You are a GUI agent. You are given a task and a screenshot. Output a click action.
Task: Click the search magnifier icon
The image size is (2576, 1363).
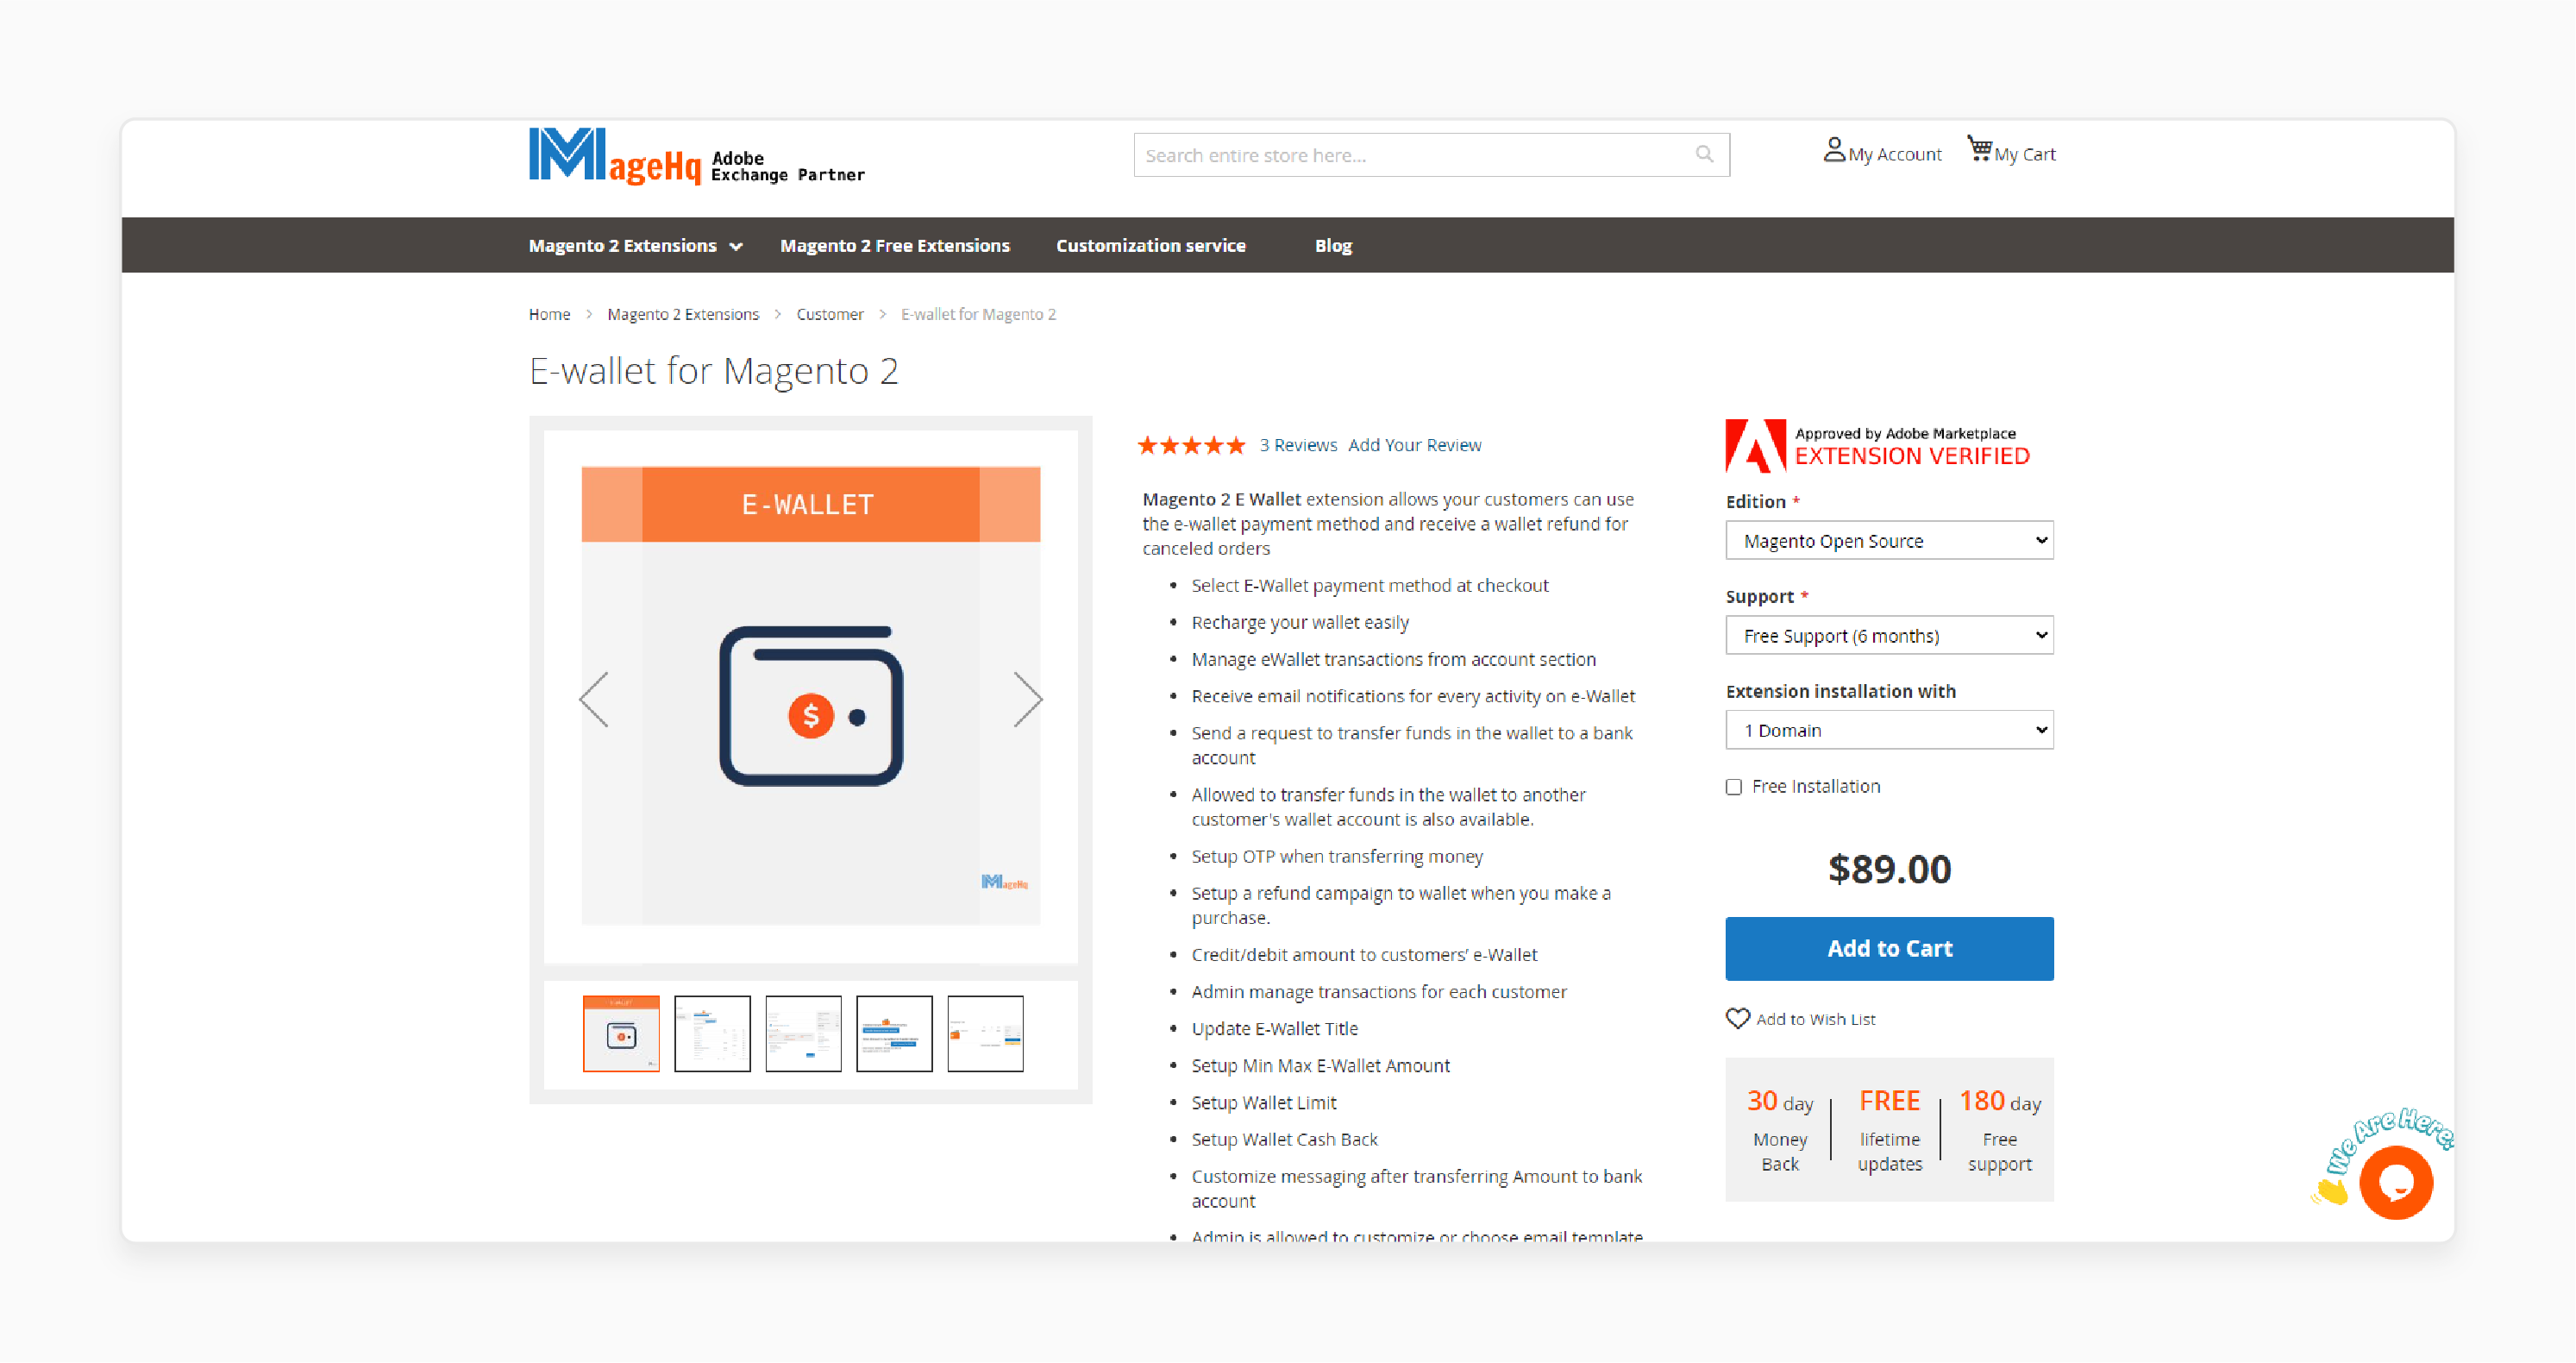(x=1704, y=154)
